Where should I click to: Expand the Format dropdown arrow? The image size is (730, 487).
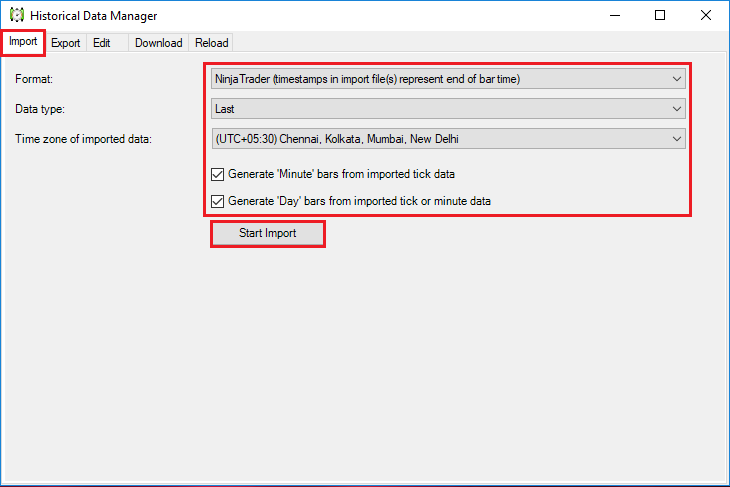coord(676,79)
